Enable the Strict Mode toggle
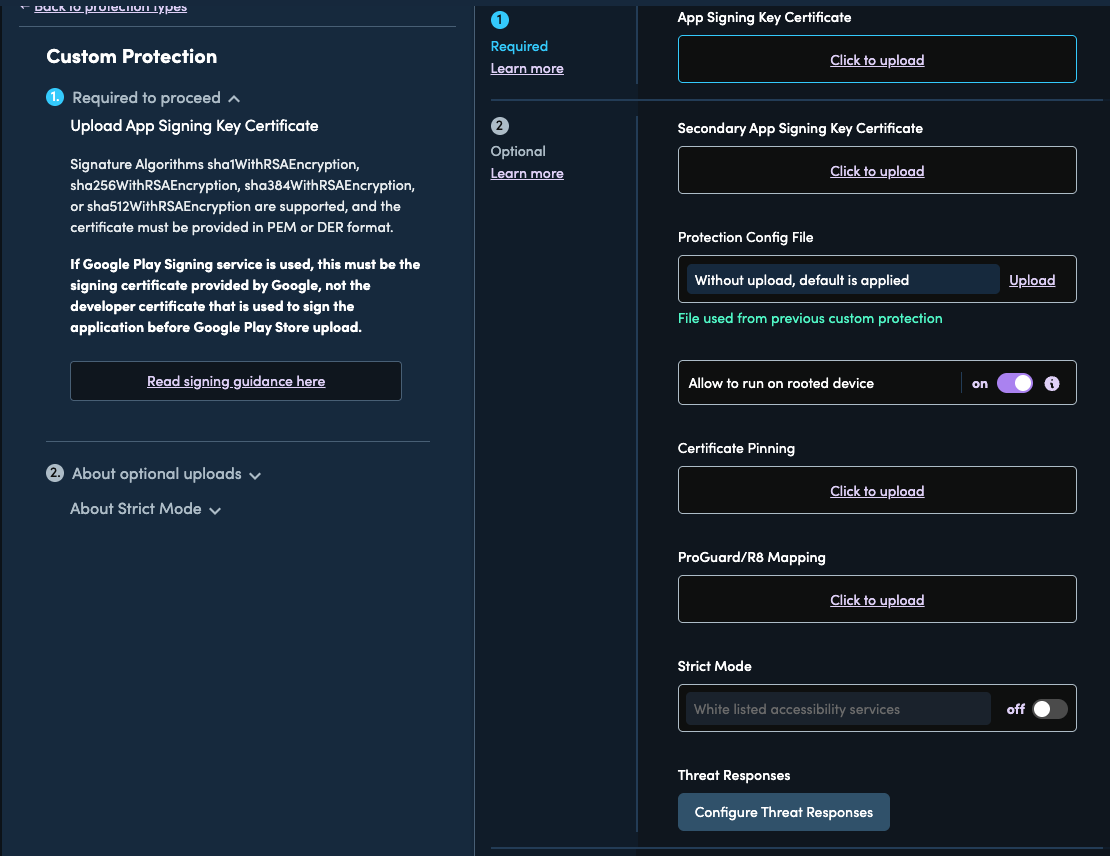The width and height of the screenshot is (1110, 856). point(1050,709)
